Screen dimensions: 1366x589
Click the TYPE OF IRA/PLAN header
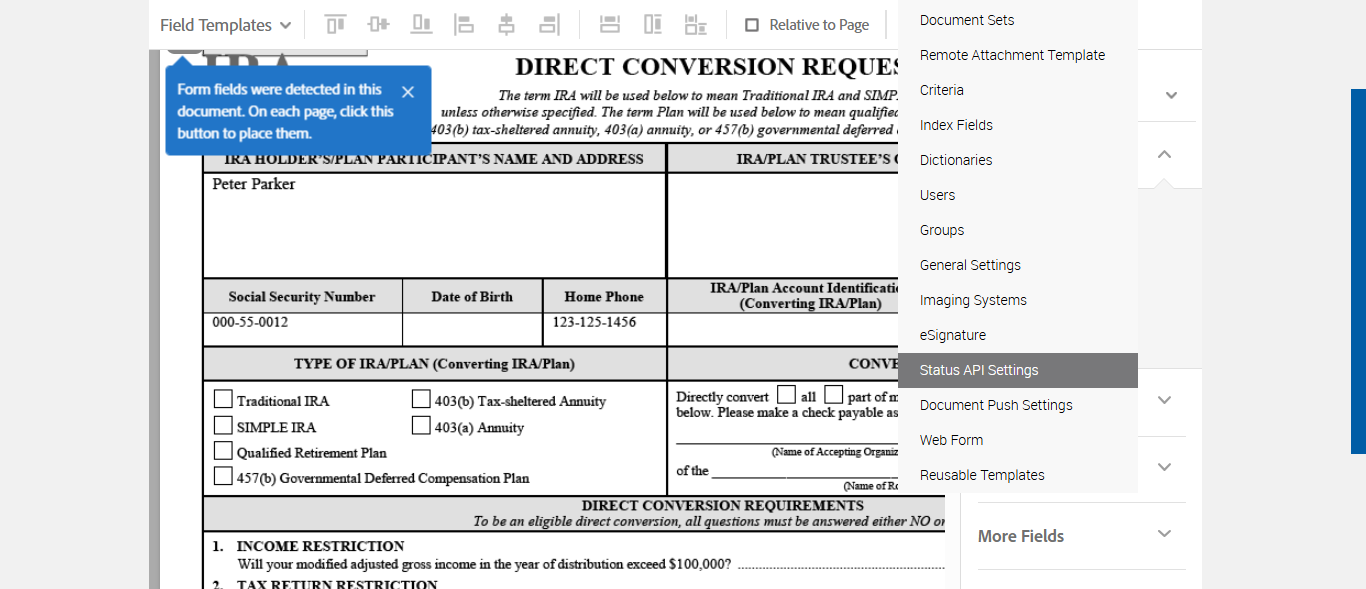434,364
